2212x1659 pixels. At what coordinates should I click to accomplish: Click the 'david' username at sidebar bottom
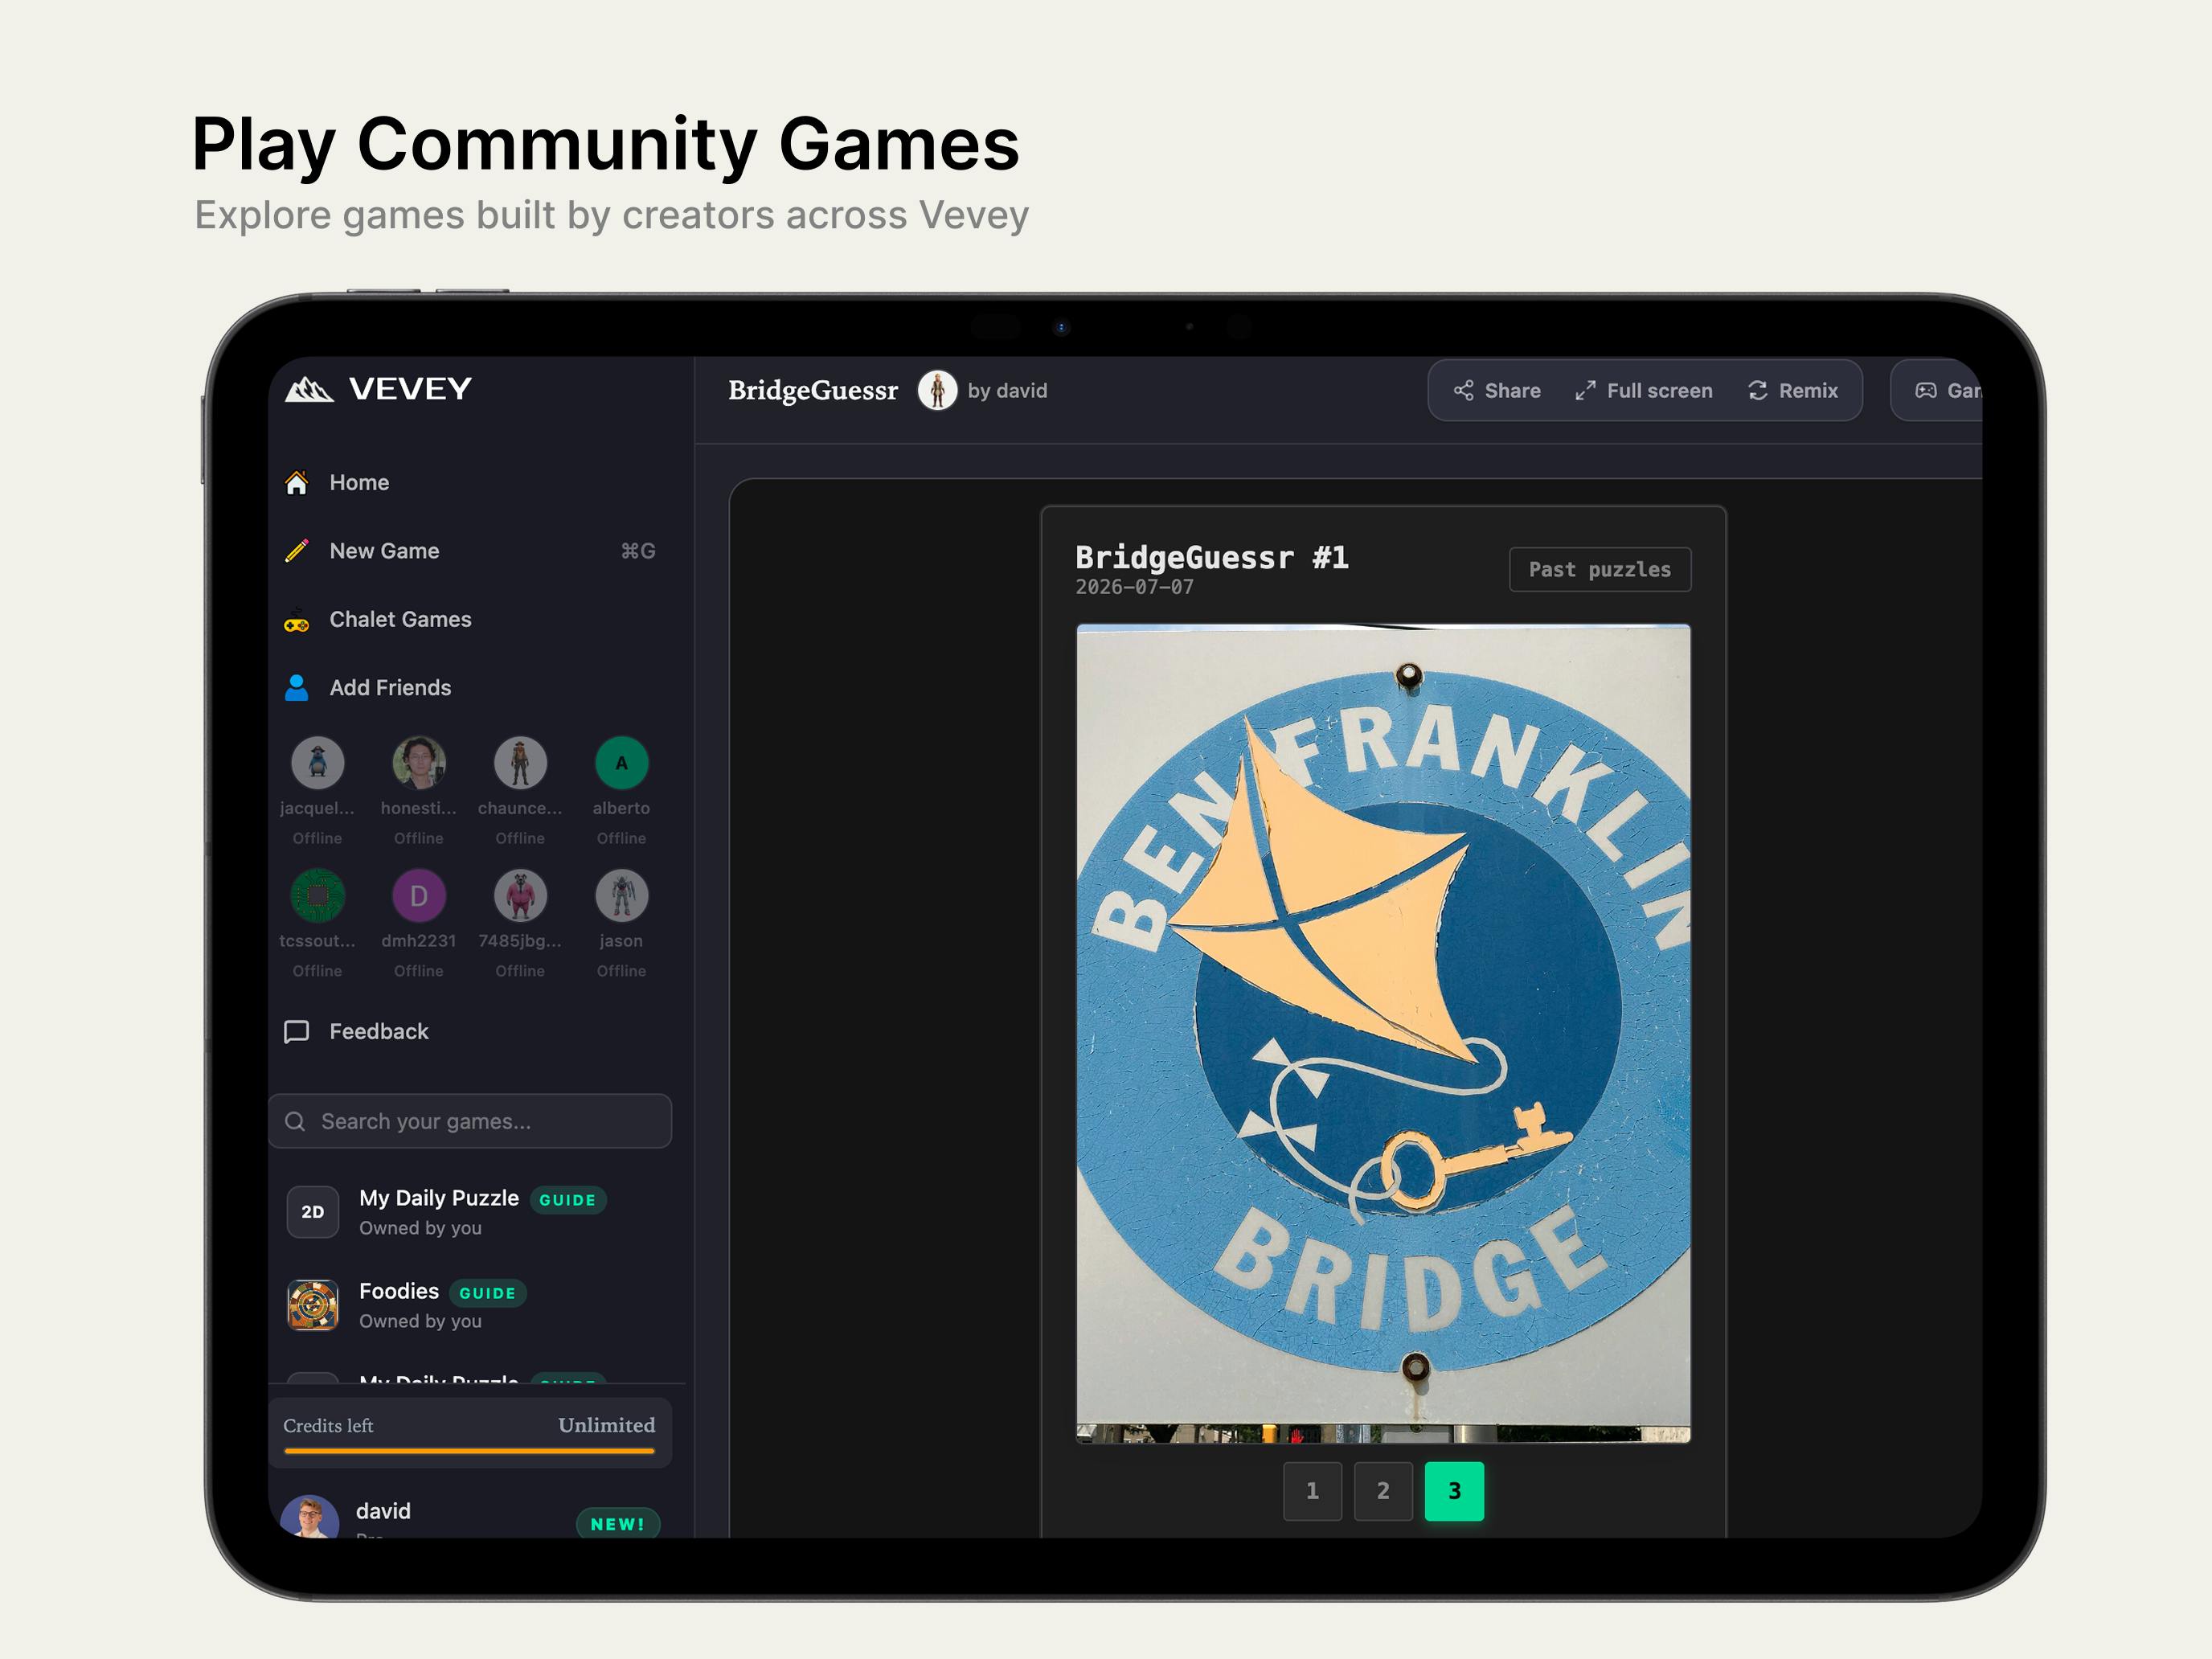(384, 1511)
